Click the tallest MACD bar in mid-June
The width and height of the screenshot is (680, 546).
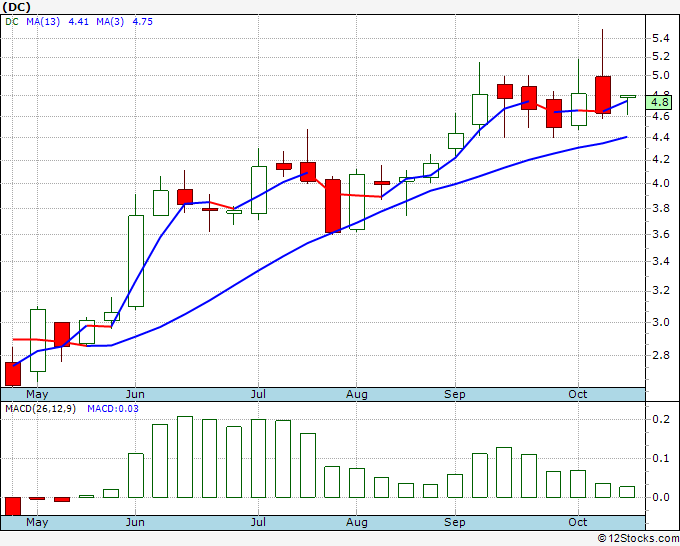pyautogui.click(x=185, y=457)
